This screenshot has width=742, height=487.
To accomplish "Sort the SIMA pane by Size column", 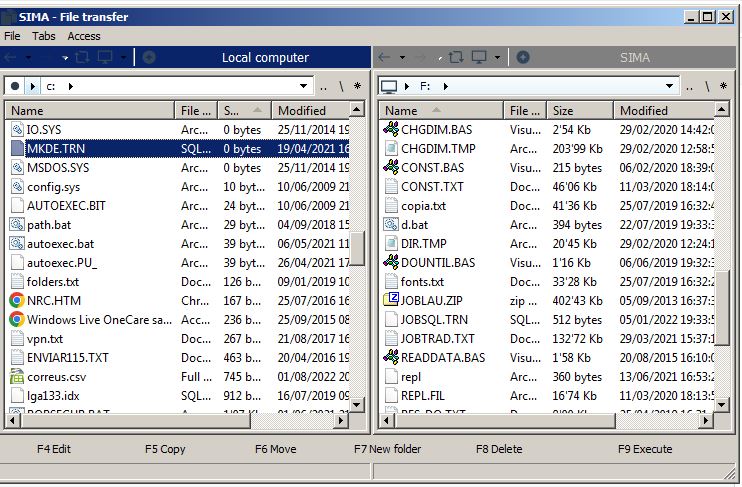I will coord(563,111).
